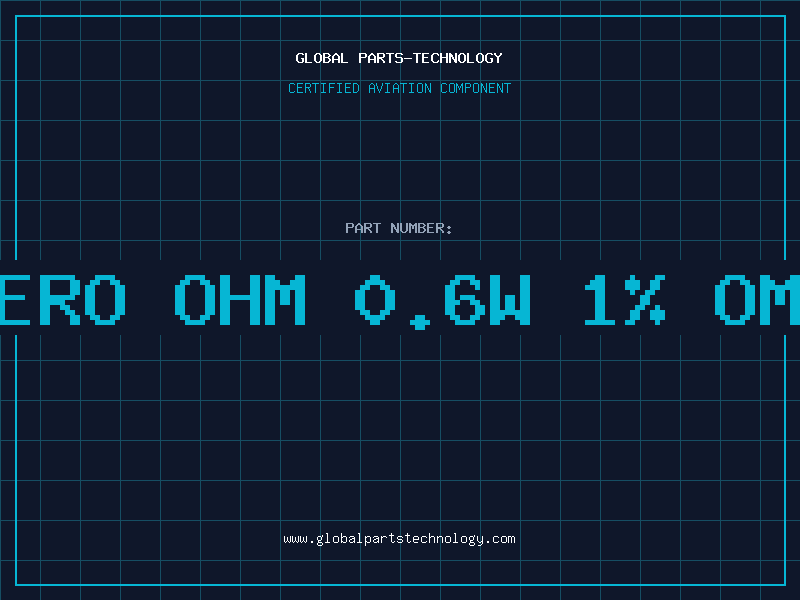Image resolution: width=800 pixels, height=600 pixels.
Task: Click the 'GLOBAL PARTS-TECHNOLOGY' heading
Action: [399, 58]
